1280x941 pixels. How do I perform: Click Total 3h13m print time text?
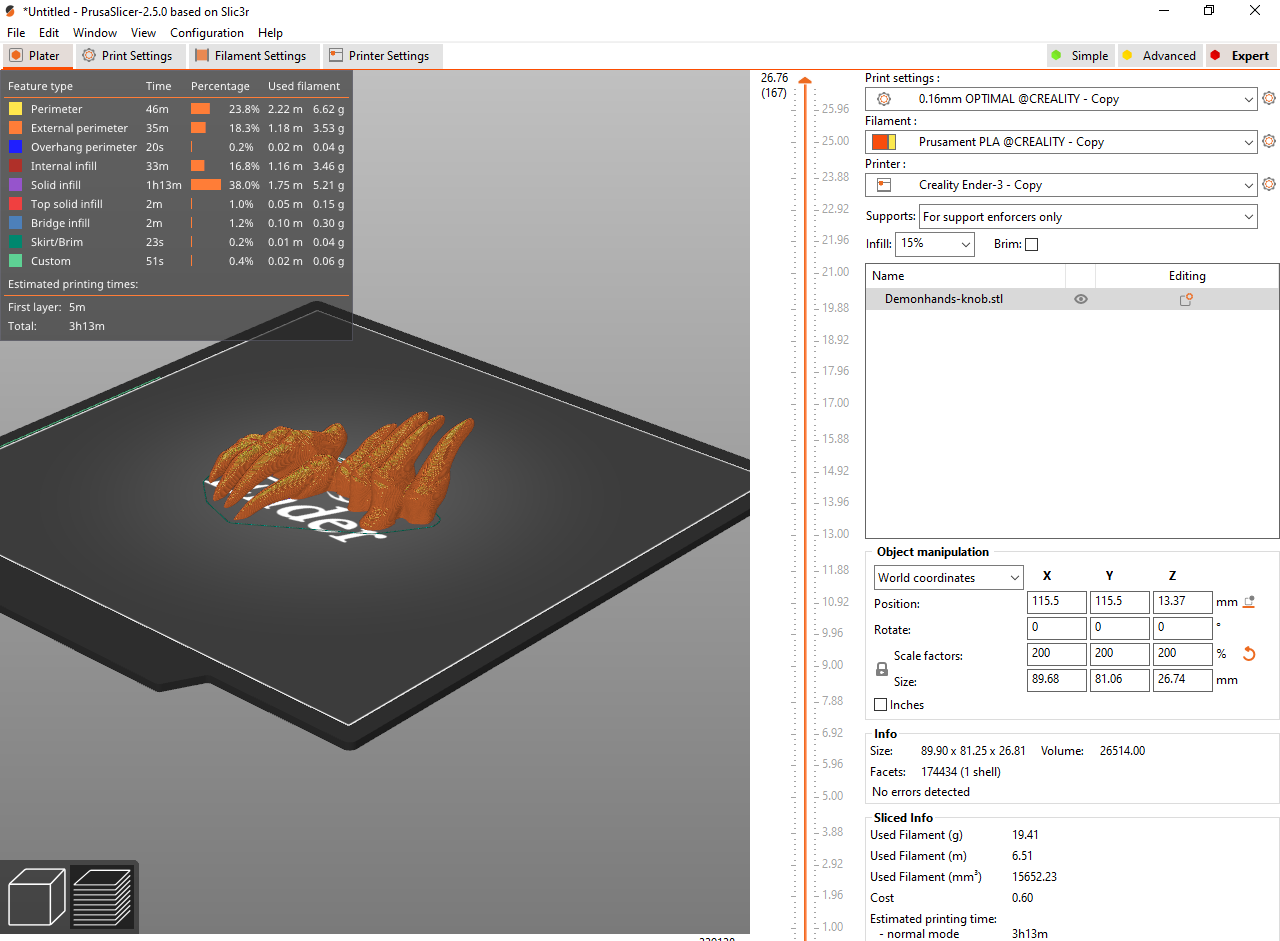[x=87, y=326]
